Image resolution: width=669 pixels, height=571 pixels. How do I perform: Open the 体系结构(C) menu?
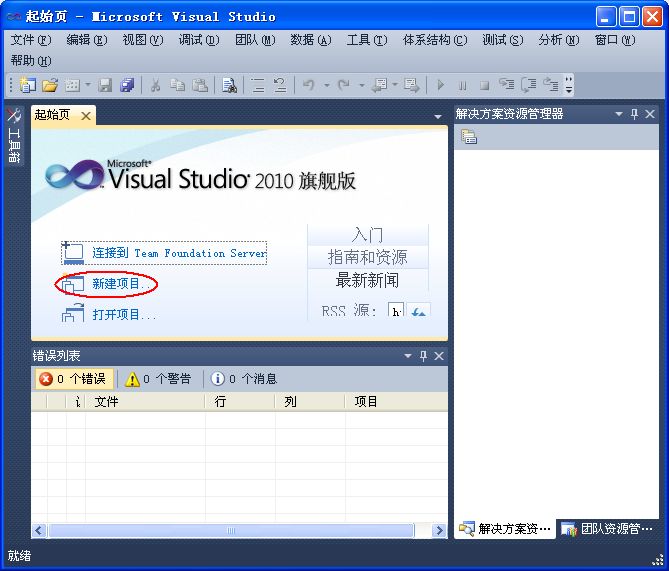coord(435,40)
